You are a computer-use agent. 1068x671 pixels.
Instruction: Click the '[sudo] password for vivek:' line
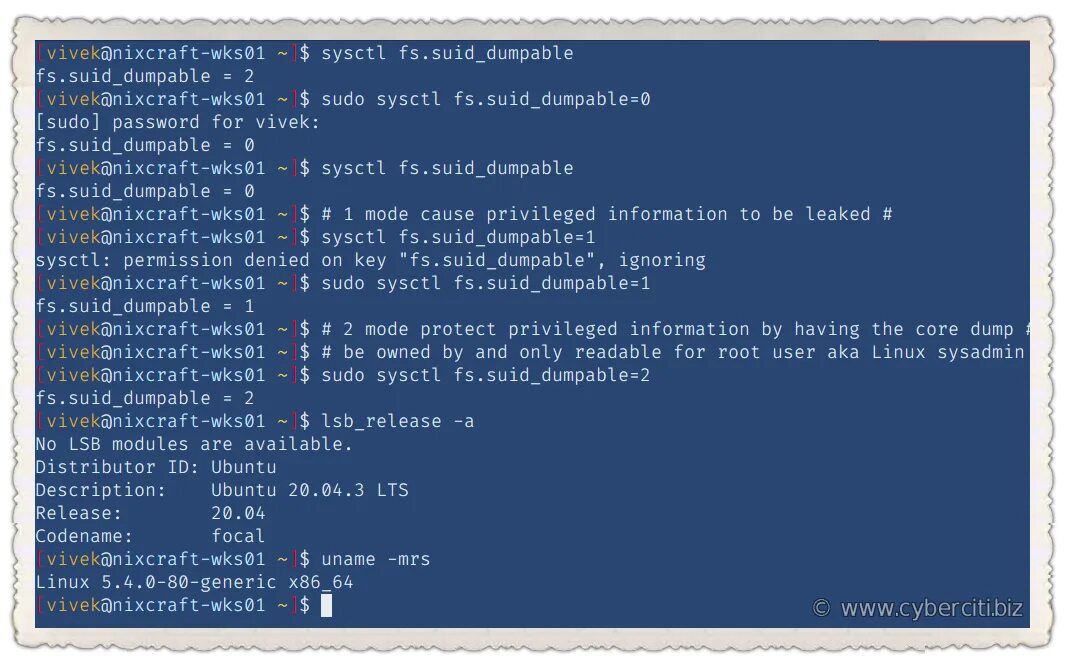178,122
